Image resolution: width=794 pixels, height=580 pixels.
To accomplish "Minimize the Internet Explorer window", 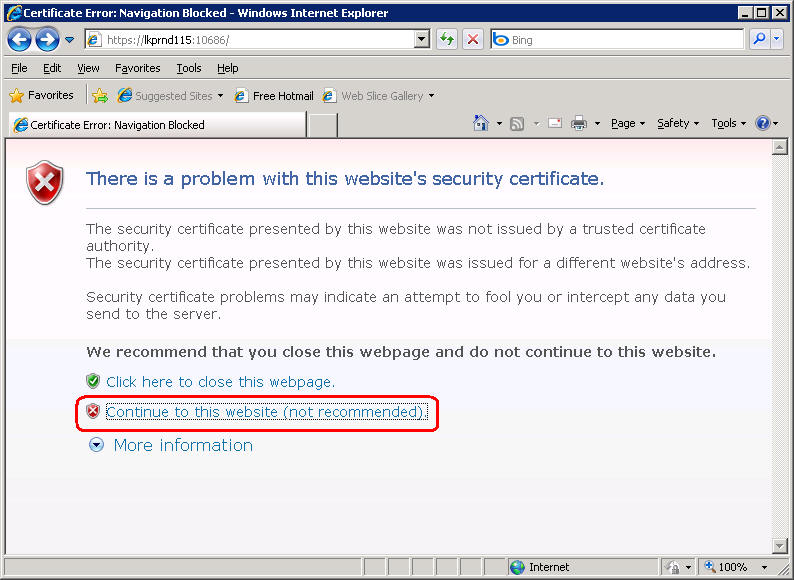I will [744, 13].
